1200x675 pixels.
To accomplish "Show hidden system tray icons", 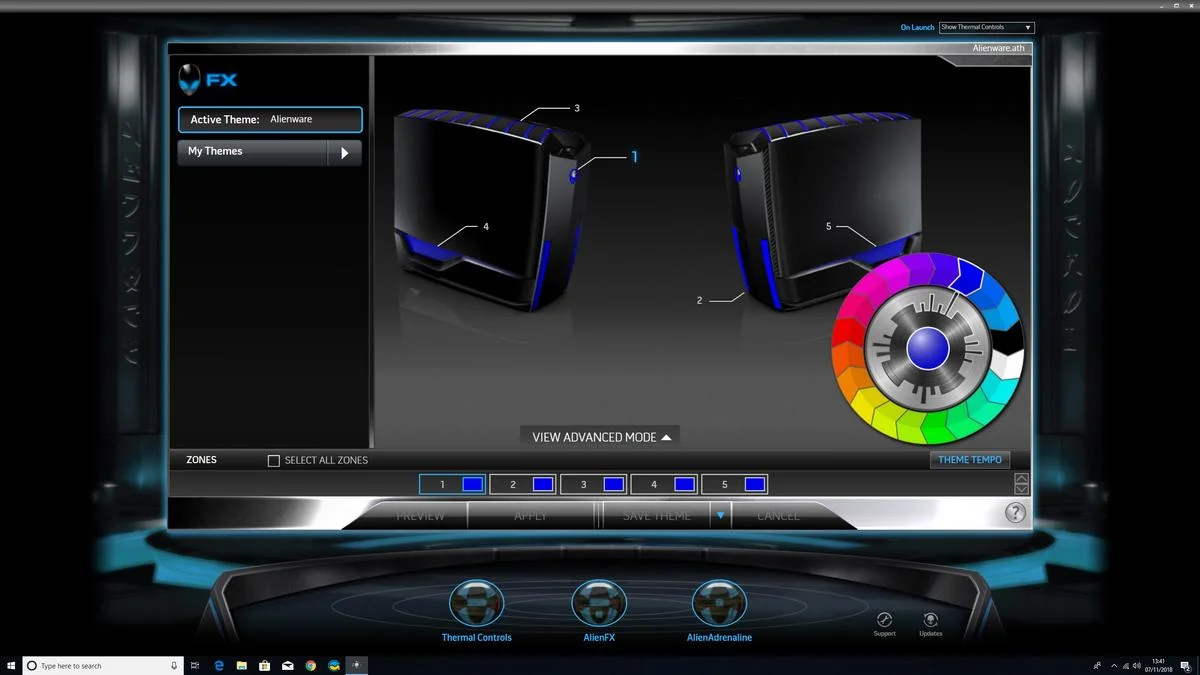I will pos(1114,665).
